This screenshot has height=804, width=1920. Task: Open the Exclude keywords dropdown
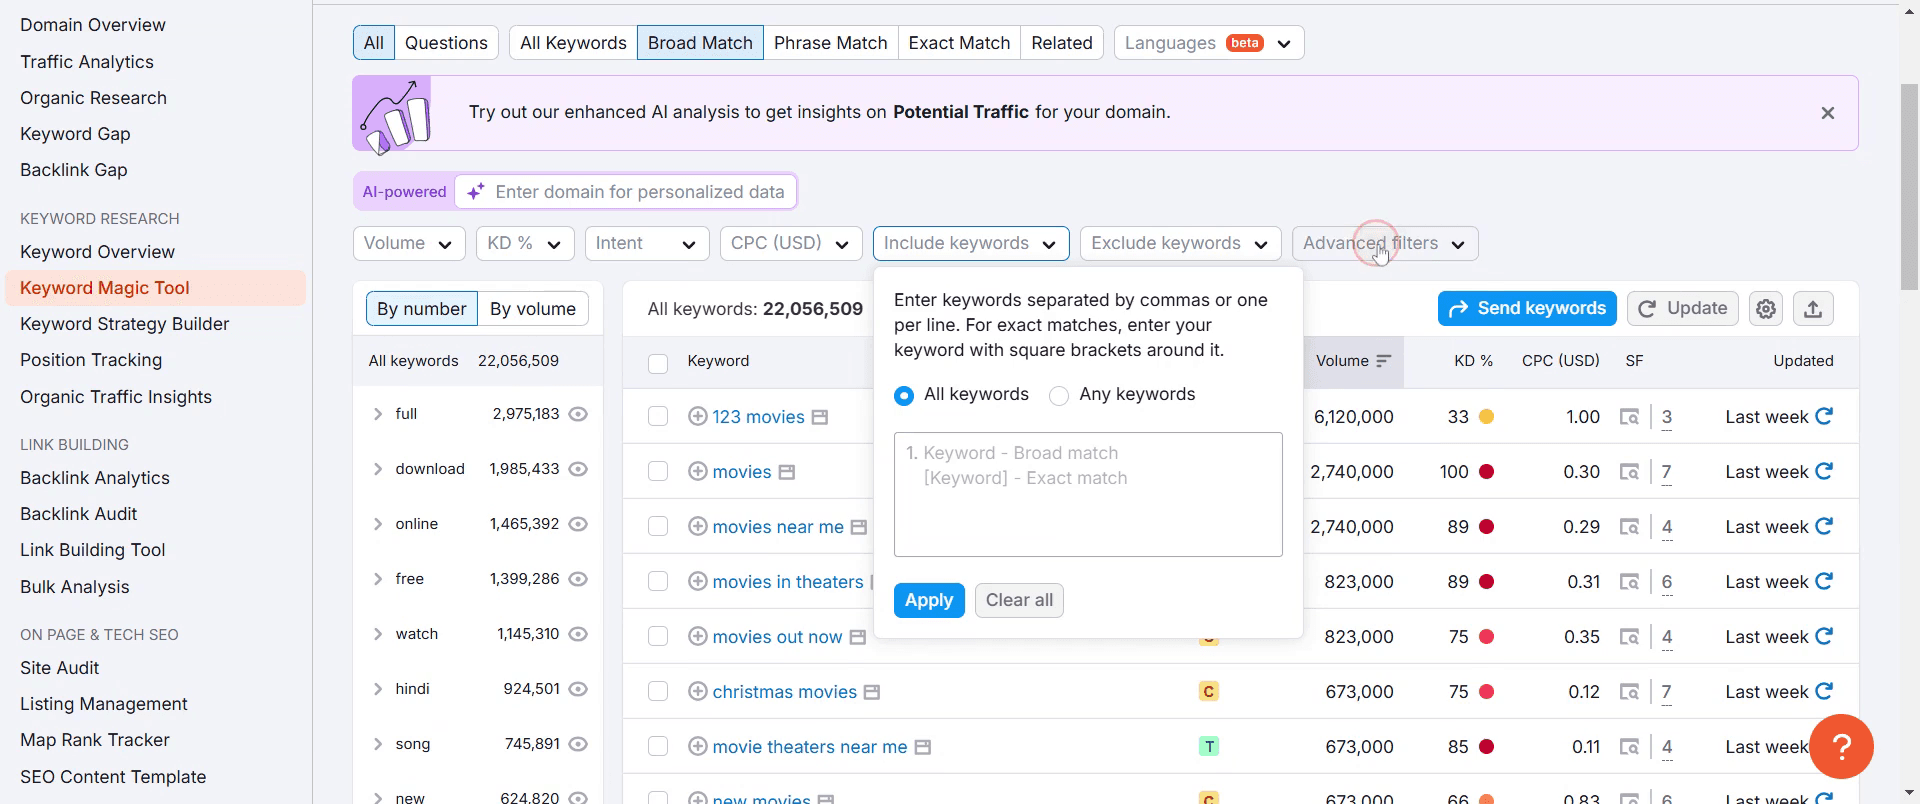pos(1180,243)
